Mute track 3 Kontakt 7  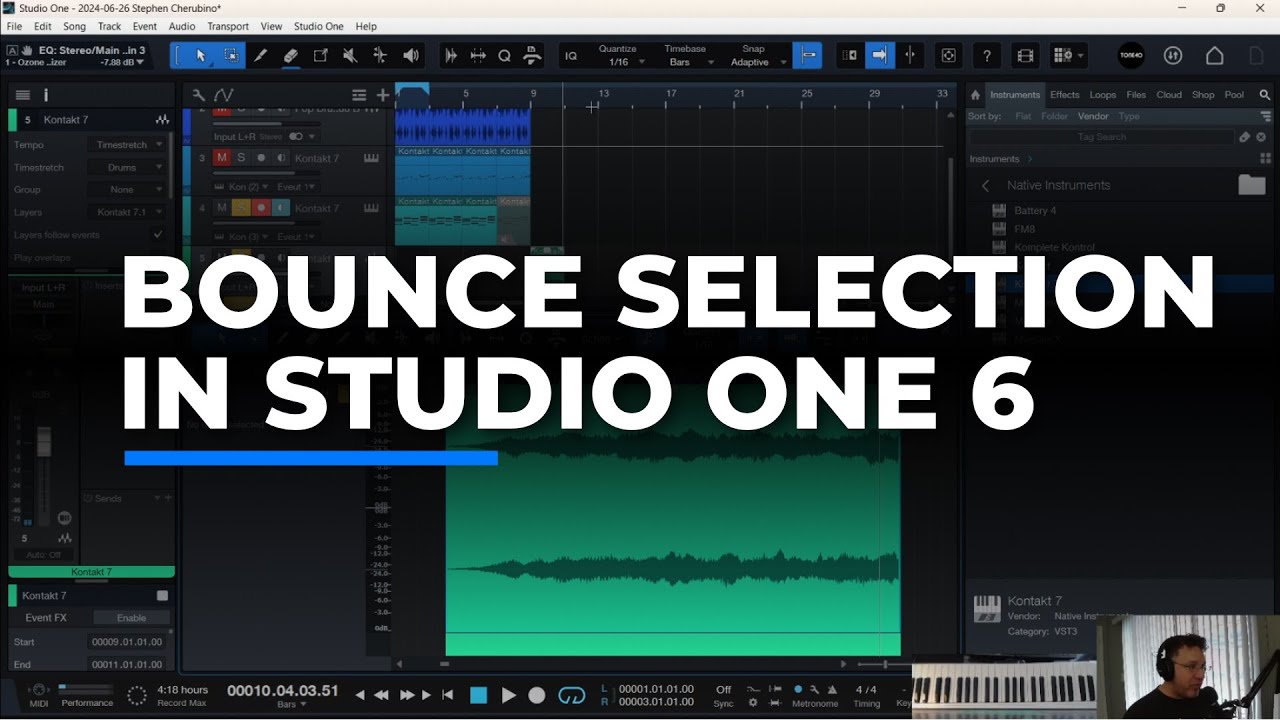222,158
